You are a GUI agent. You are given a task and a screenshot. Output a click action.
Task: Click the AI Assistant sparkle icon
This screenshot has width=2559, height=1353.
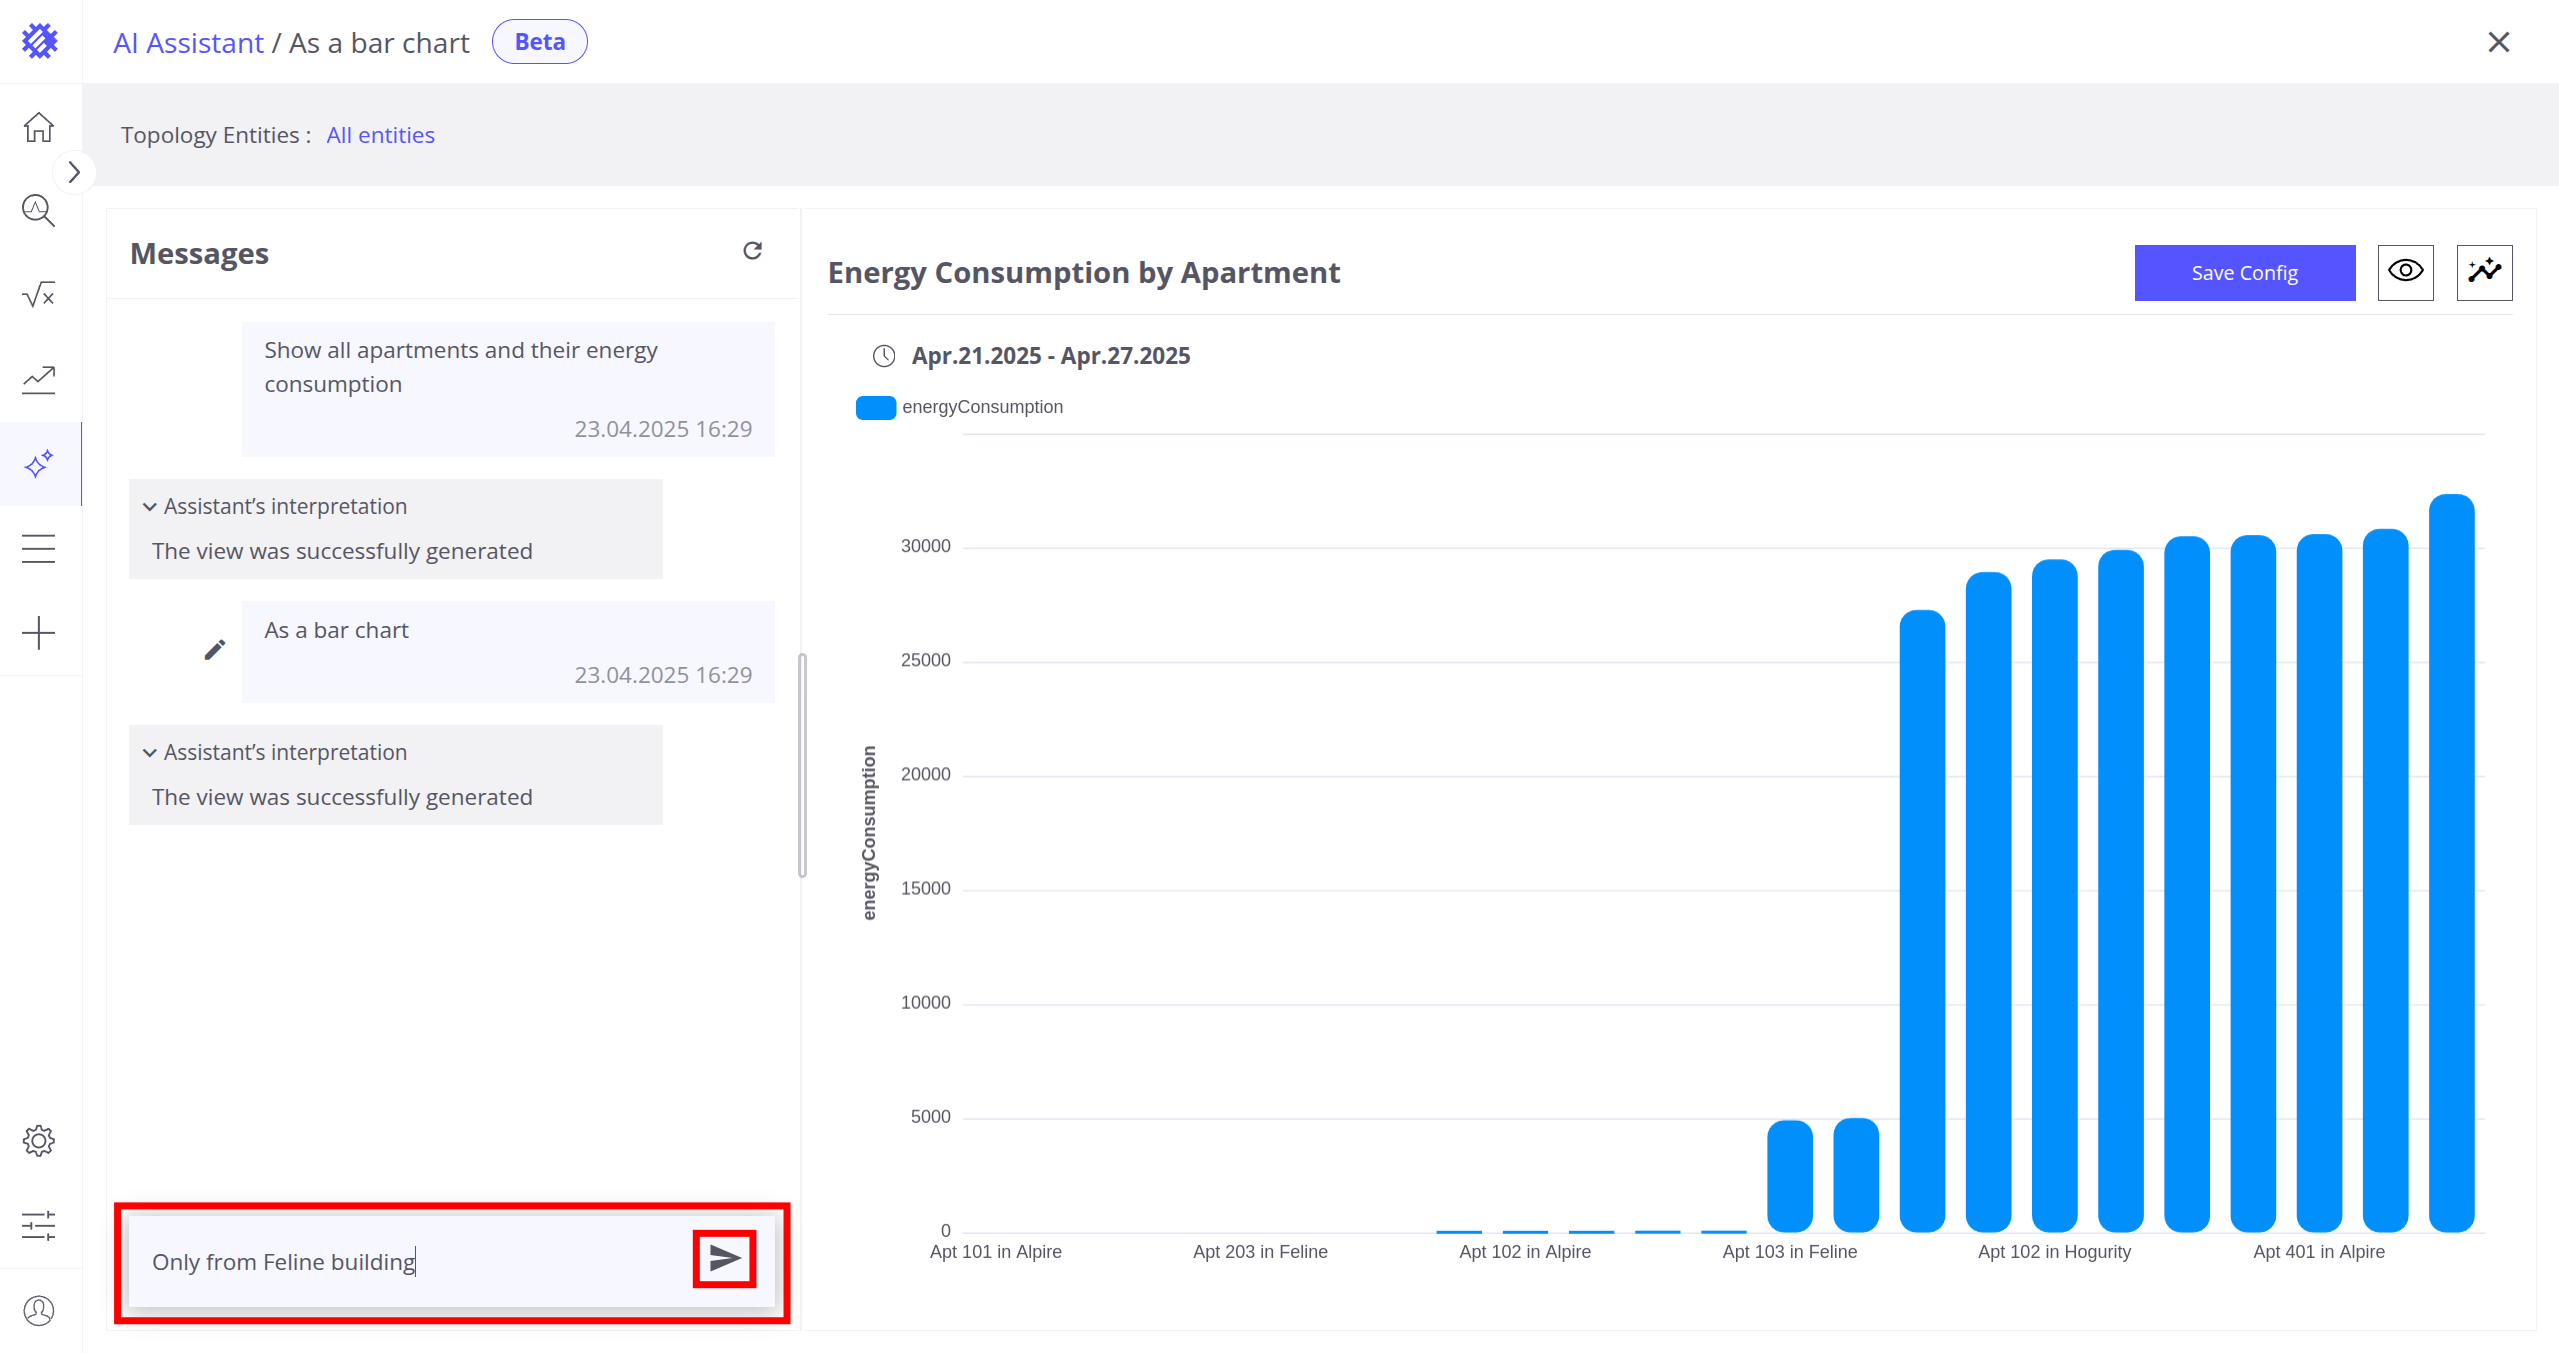point(39,464)
